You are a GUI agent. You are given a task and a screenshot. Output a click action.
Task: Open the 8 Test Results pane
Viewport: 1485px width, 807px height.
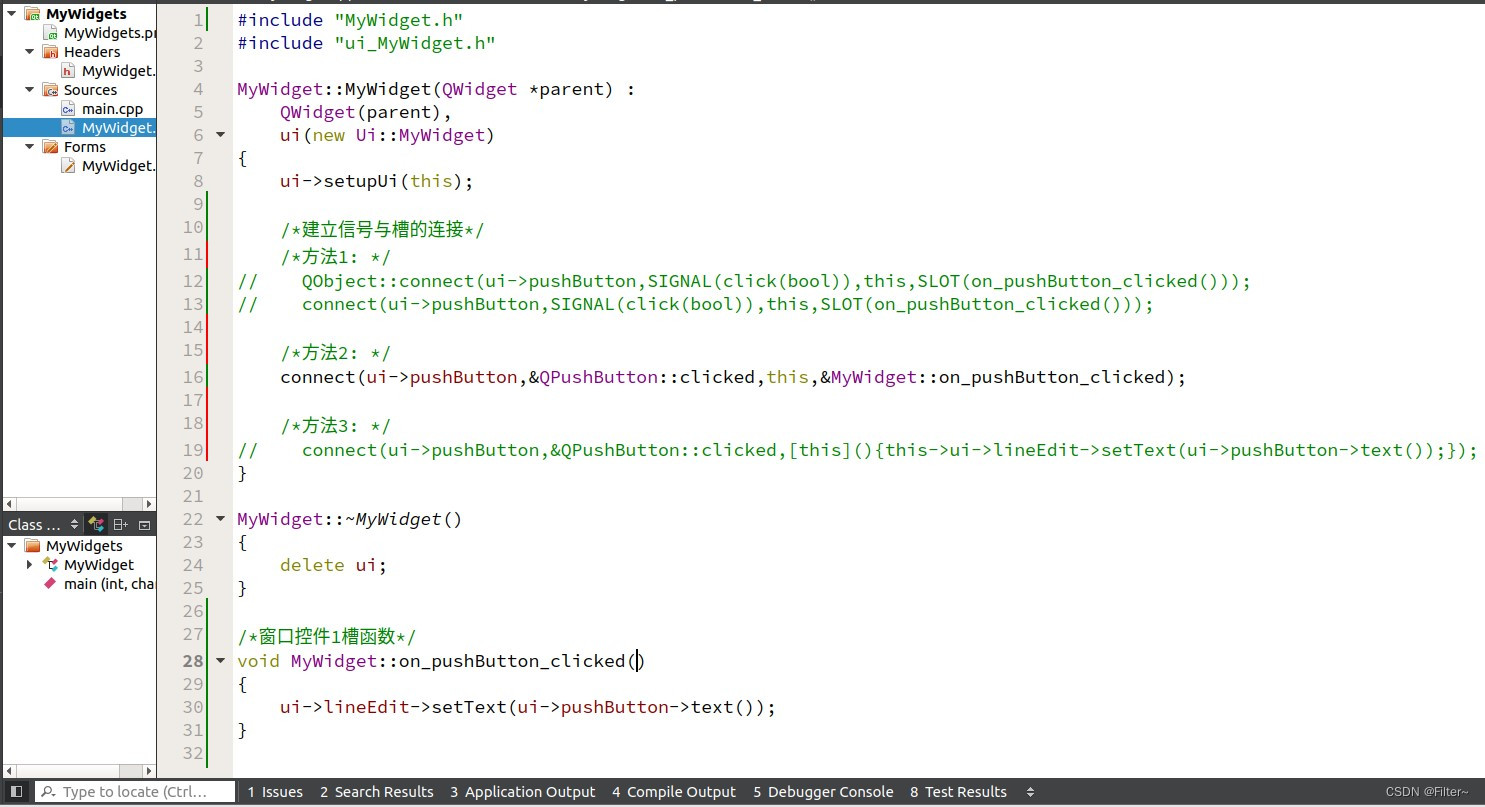[958, 792]
